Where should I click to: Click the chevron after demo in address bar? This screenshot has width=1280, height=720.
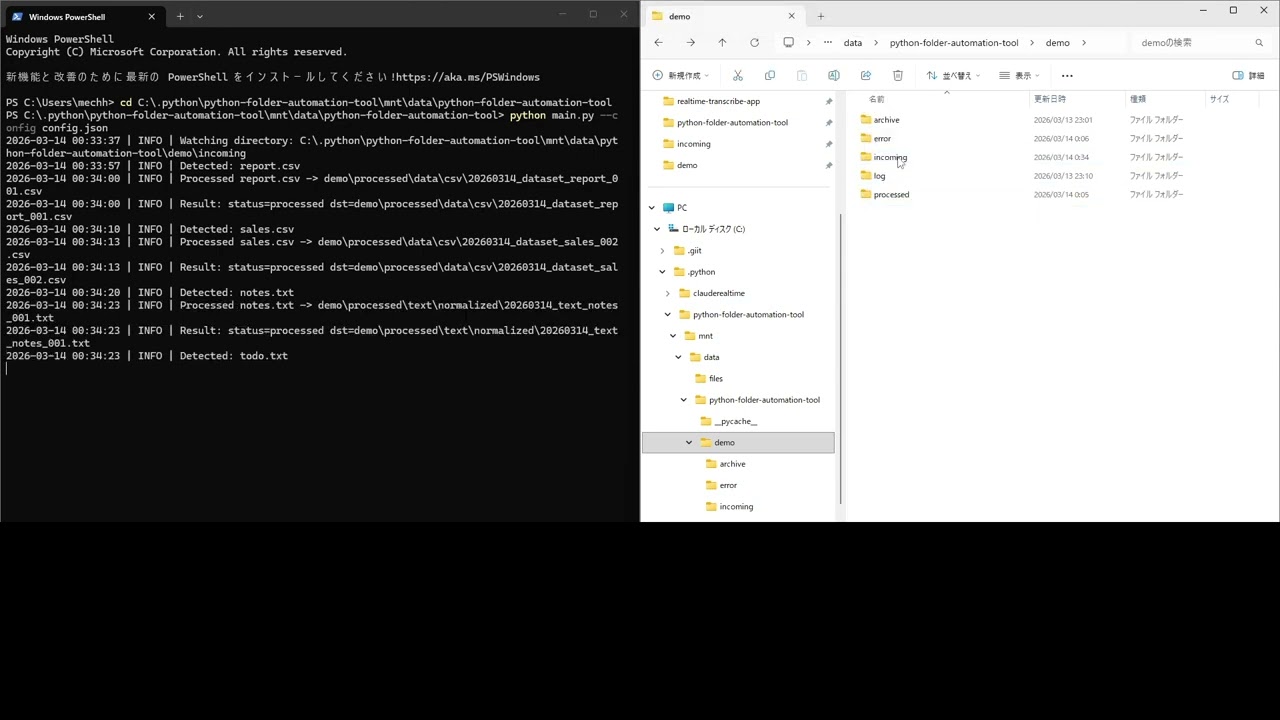coord(1083,43)
